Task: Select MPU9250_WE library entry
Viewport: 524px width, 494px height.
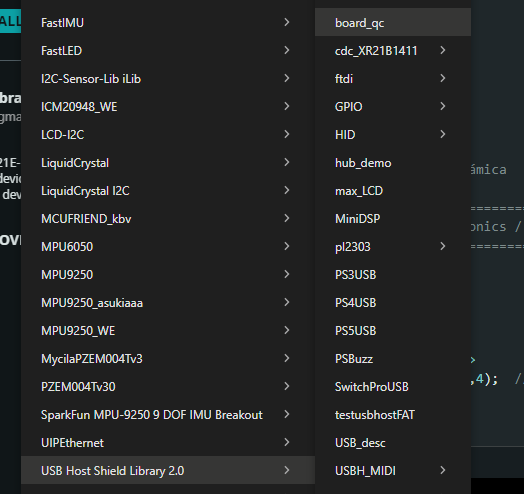Action: point(168,331)
